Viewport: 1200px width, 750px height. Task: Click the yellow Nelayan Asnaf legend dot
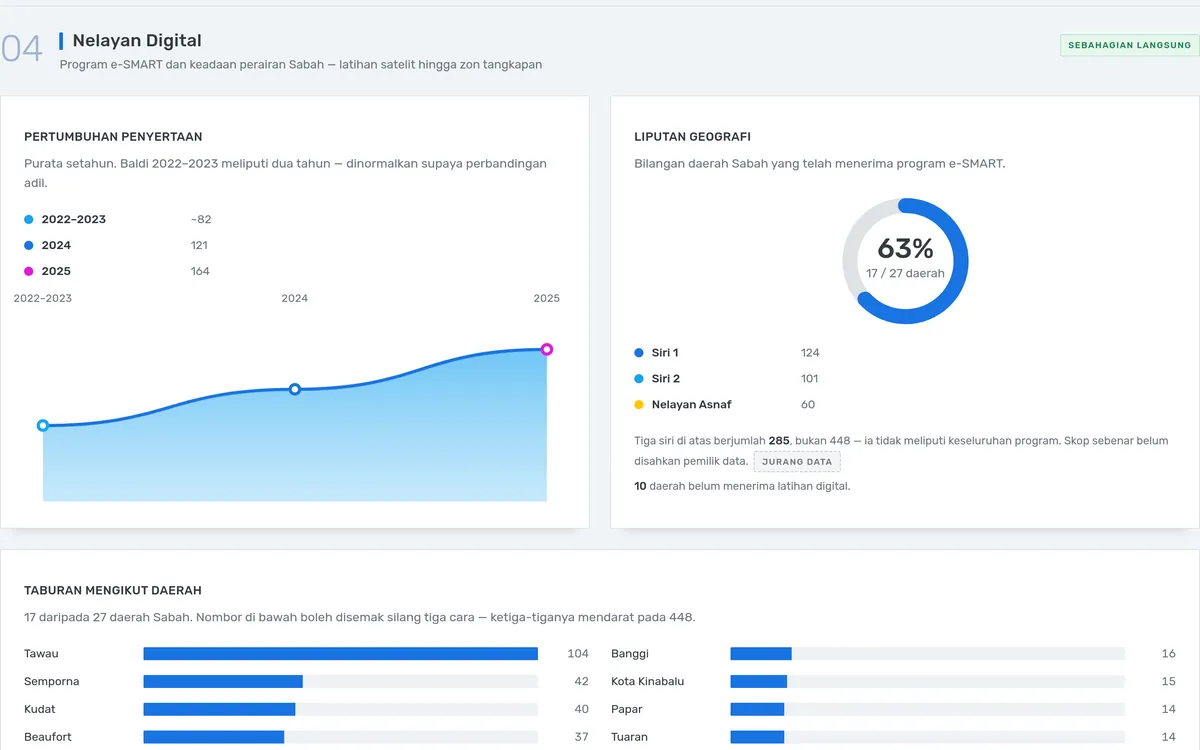point(639,405)
